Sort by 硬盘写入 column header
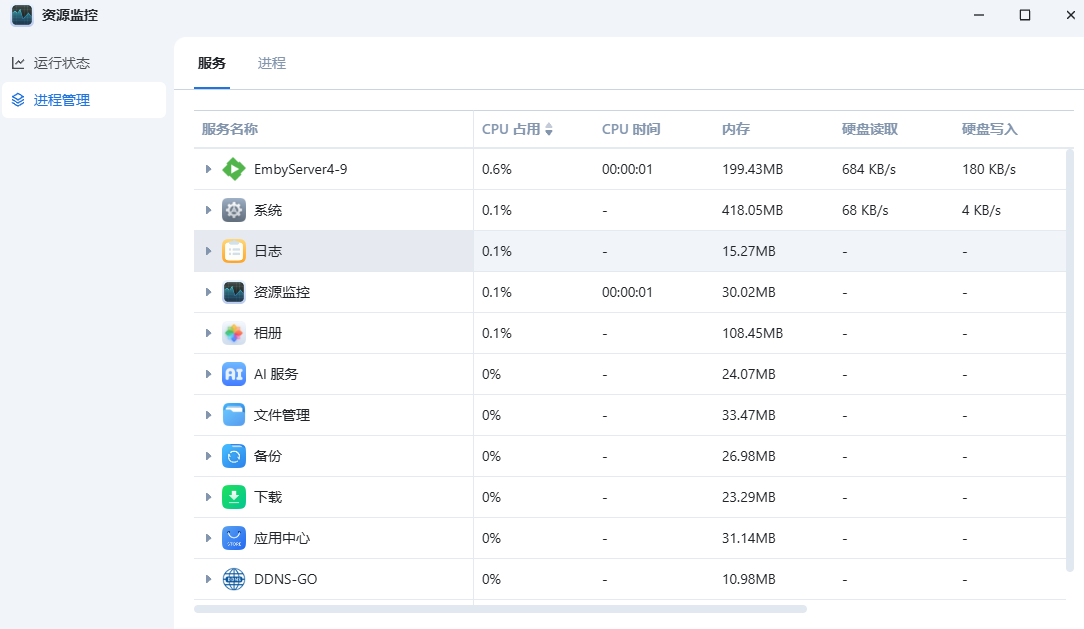 989,129
